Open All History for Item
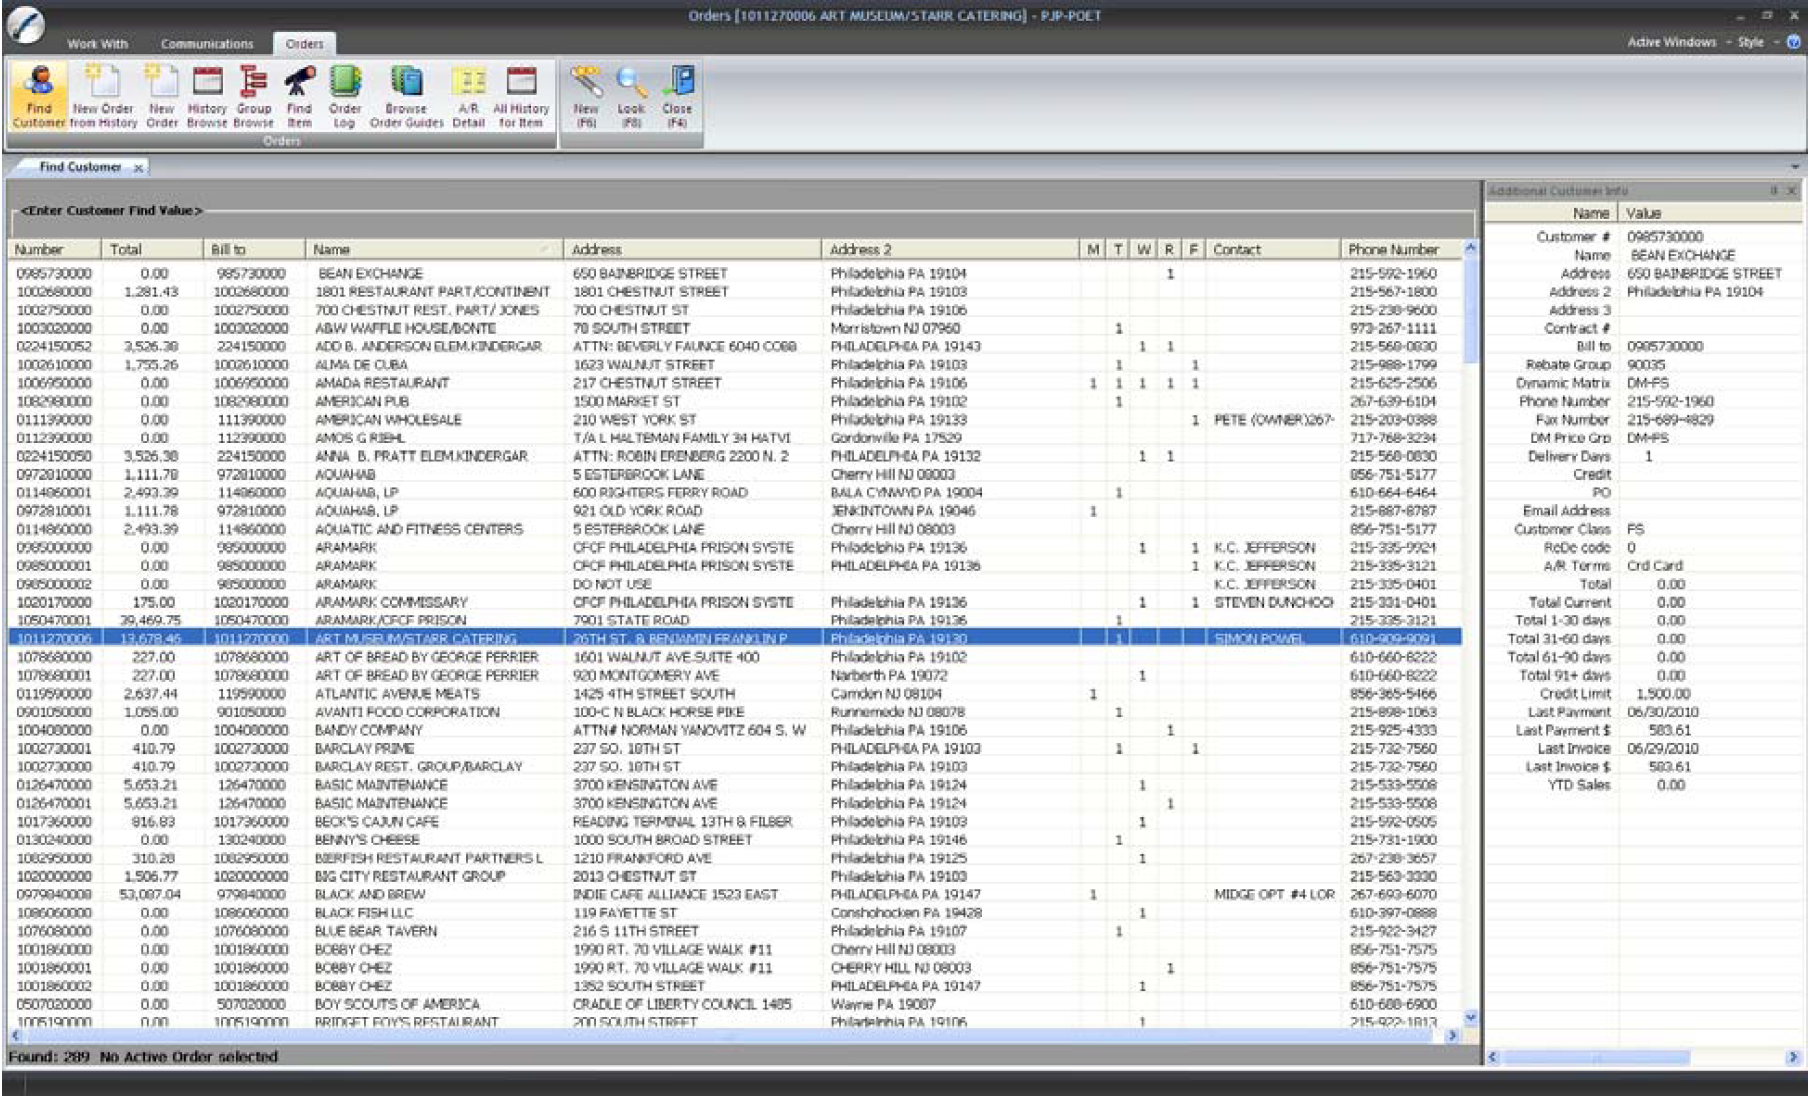This screenshot has height=1096, width=1808. pyautogui.click(x=521, y=96)
